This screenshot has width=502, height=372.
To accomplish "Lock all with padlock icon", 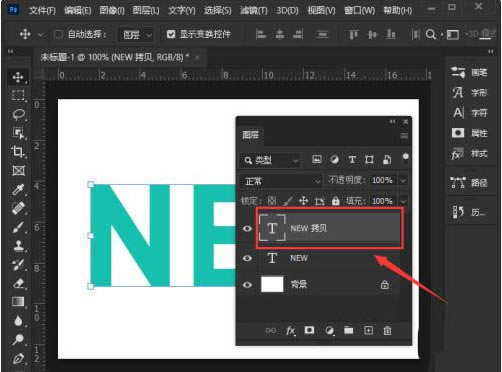I will [x=336, y=201].
